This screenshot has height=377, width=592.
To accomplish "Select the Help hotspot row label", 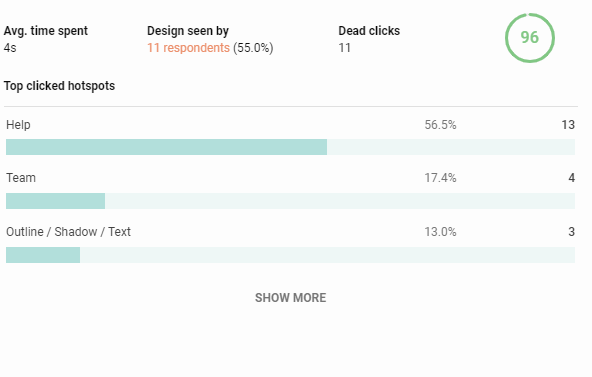I will pyautogui.click(x=18, y=125).
